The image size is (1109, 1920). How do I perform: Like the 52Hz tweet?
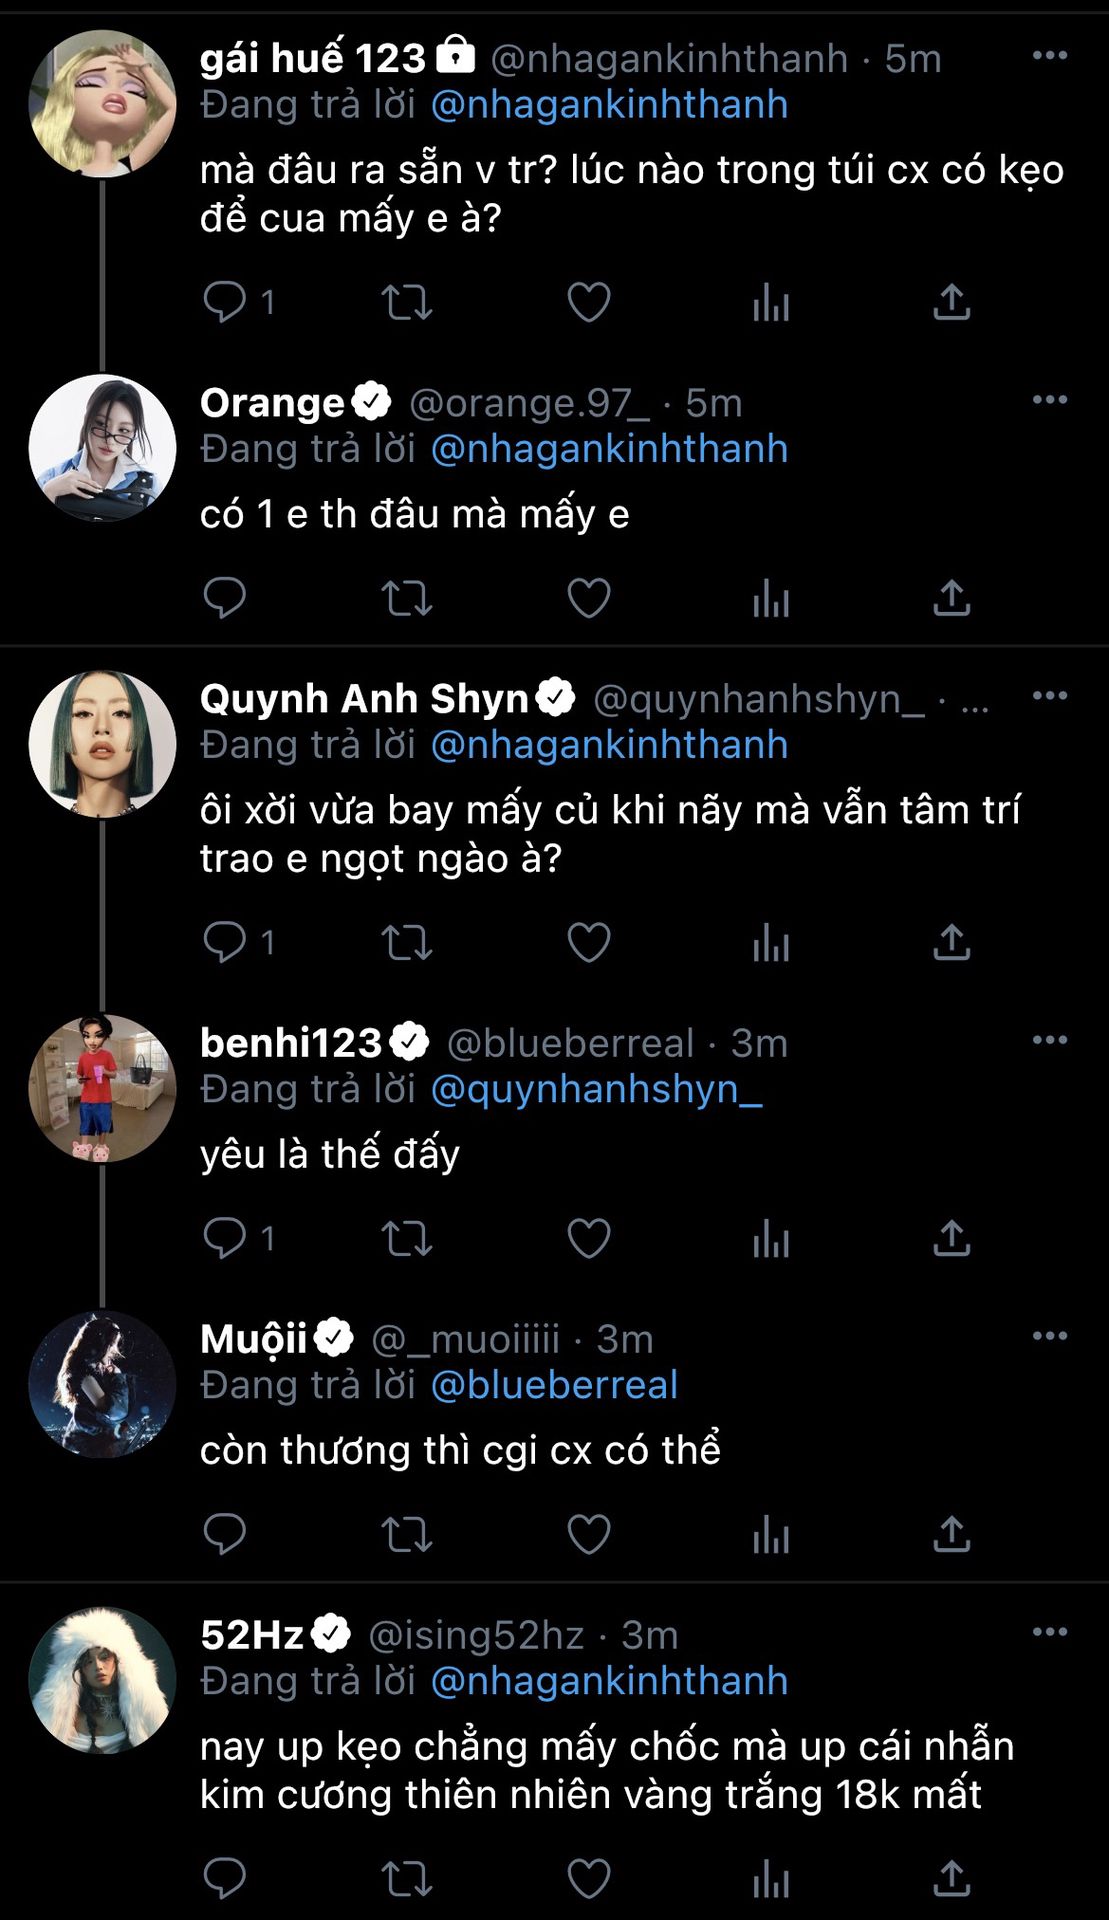tap(589, 1878)
